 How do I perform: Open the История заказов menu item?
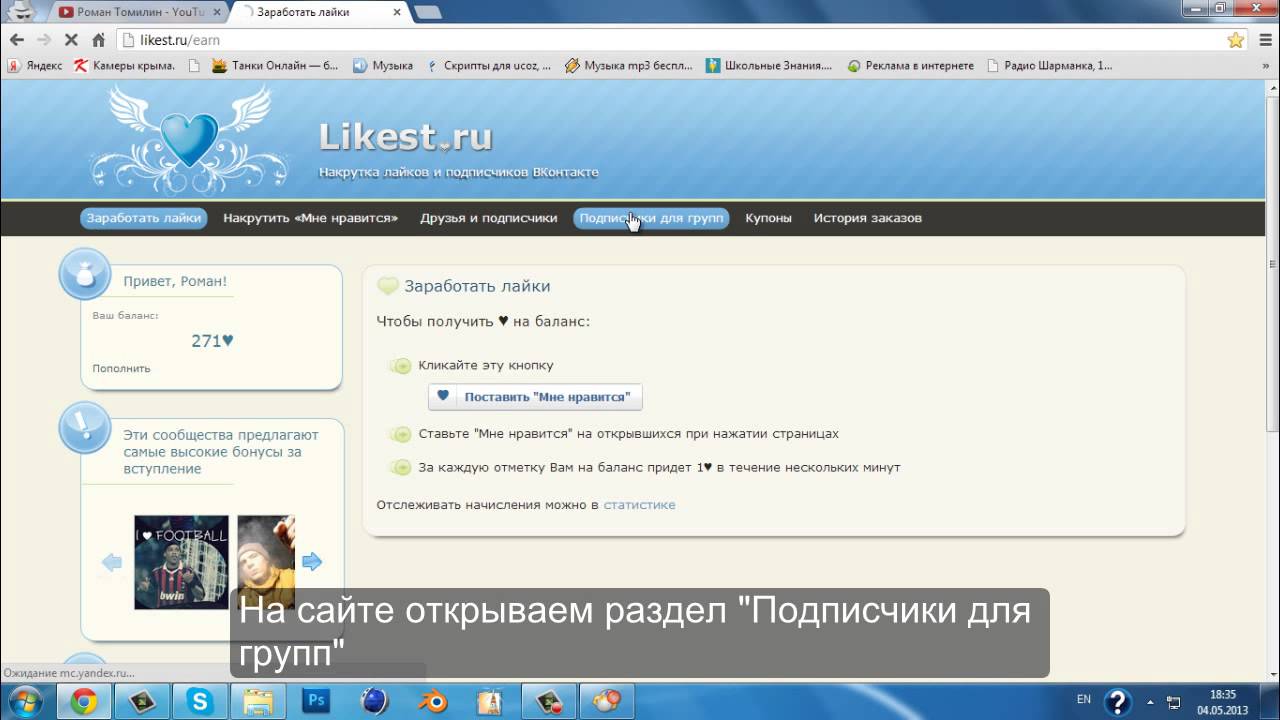[x=867, y=218]
